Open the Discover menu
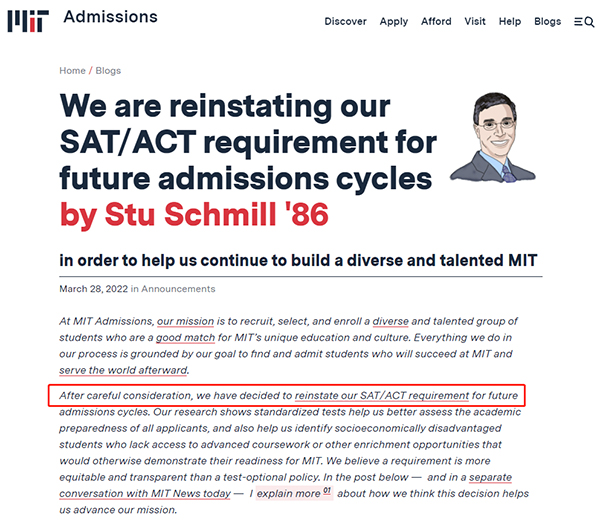600x523 pixels. tap(345, 21)
